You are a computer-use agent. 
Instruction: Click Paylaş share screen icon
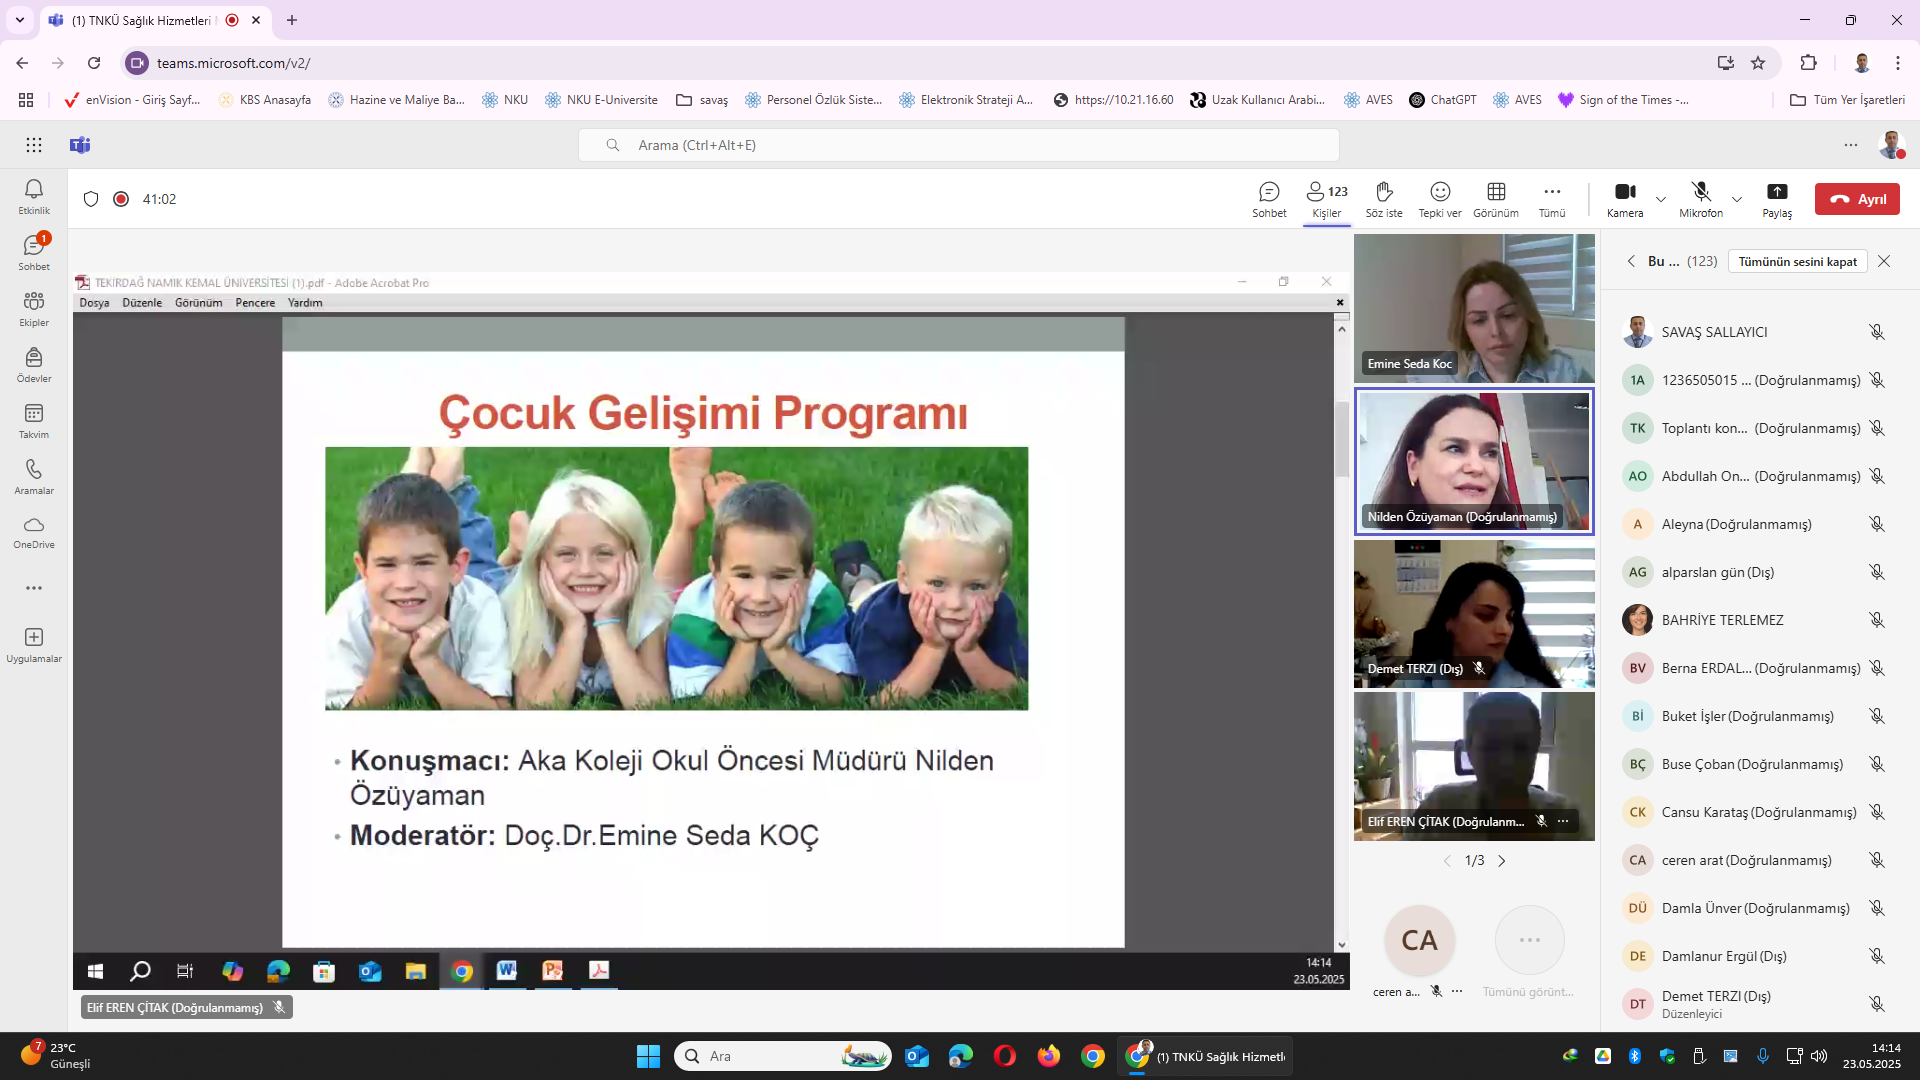click(1777, 199)
